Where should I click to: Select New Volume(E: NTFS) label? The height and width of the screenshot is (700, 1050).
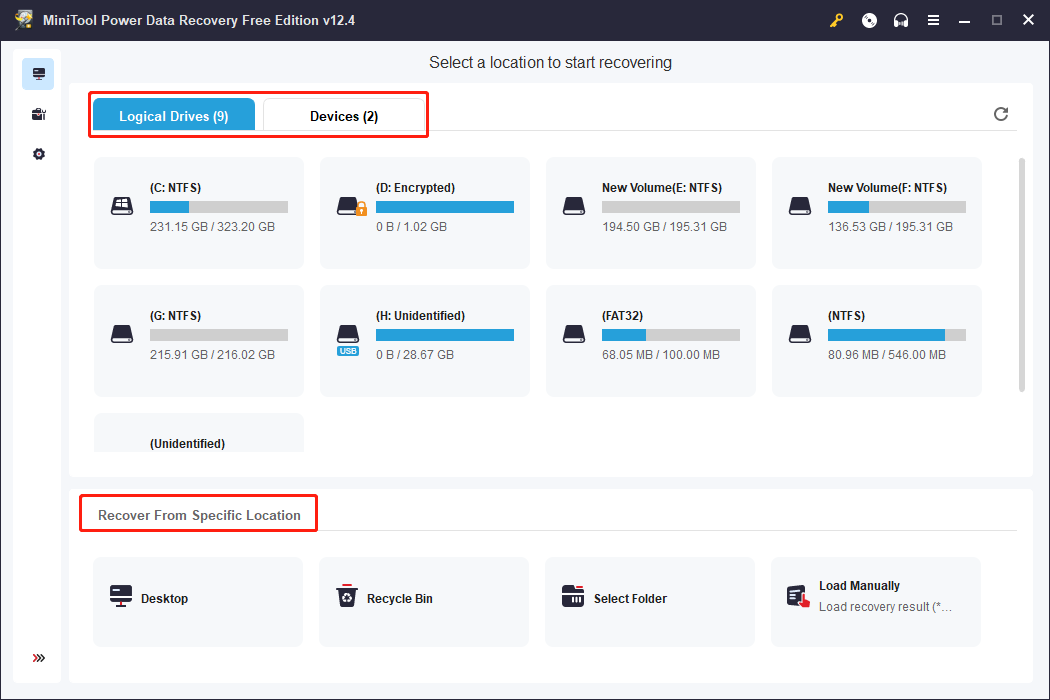click(662, 188)
